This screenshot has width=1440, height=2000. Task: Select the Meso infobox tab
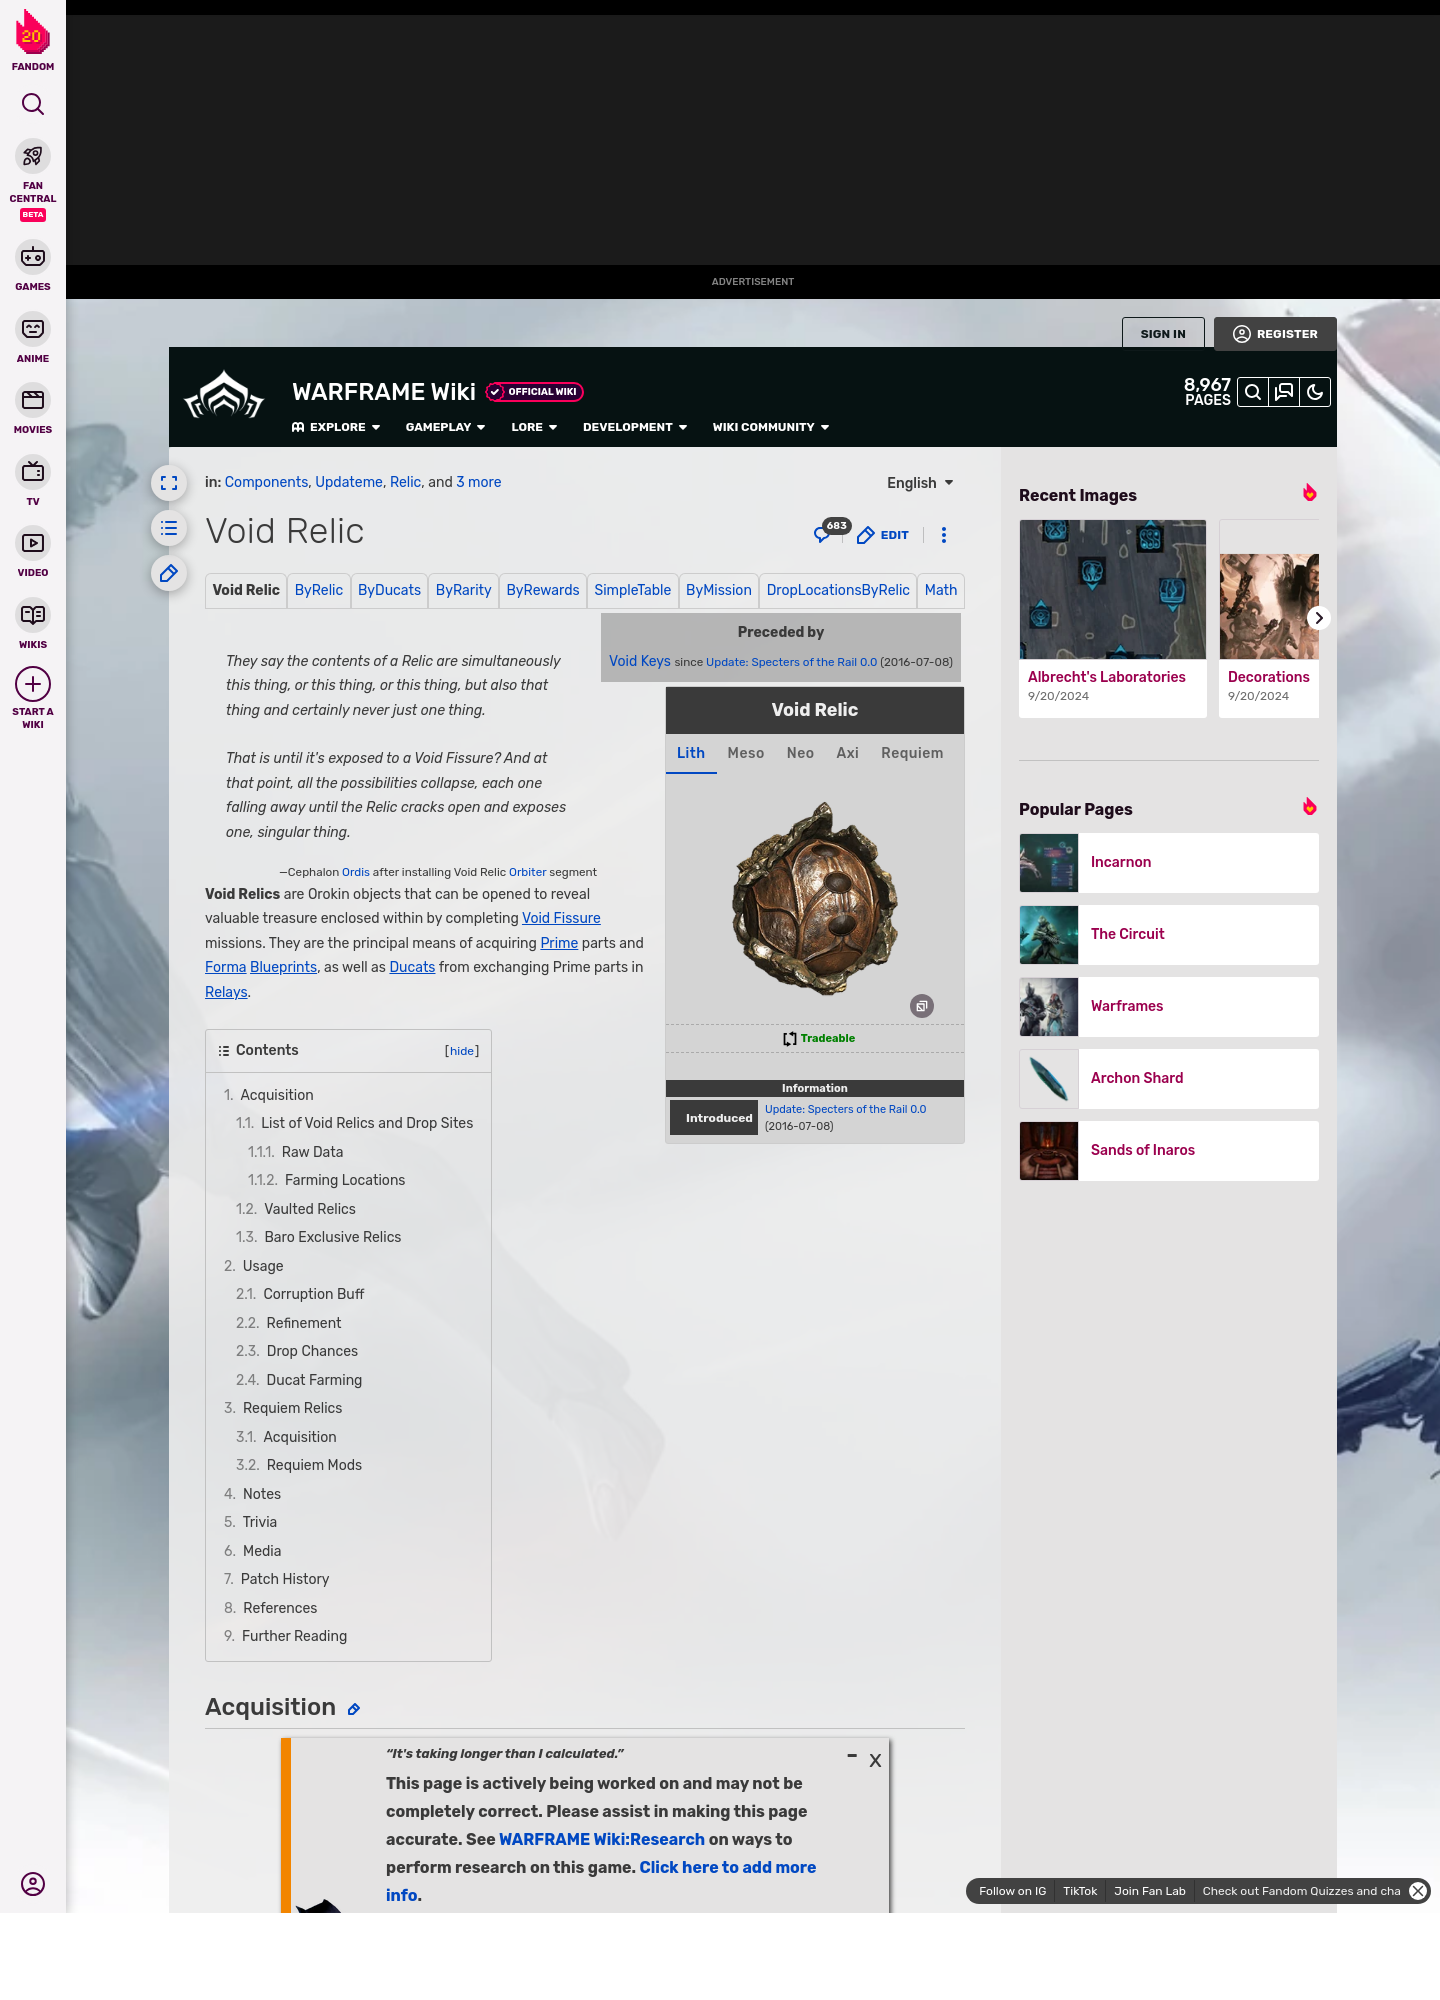746,753
